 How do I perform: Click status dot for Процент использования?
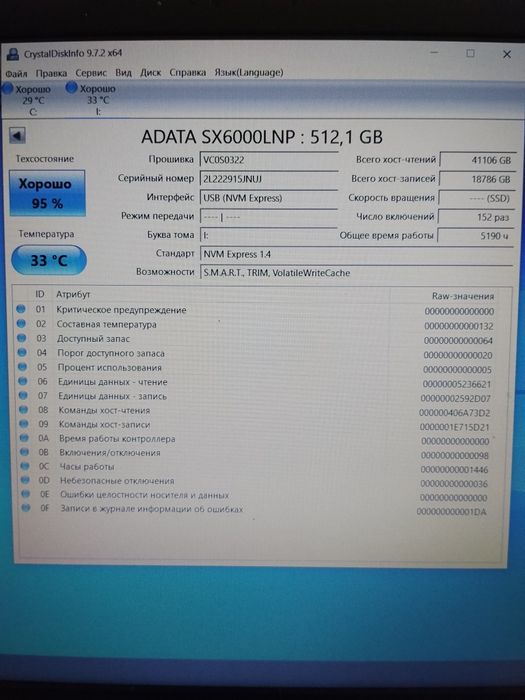(x=22, y=367)
